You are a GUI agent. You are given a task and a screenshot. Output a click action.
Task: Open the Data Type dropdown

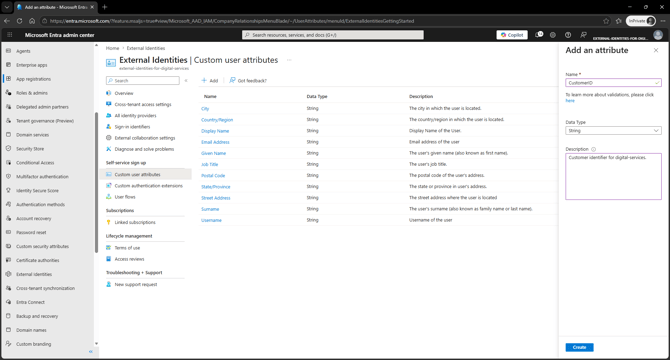click(613, 131)
